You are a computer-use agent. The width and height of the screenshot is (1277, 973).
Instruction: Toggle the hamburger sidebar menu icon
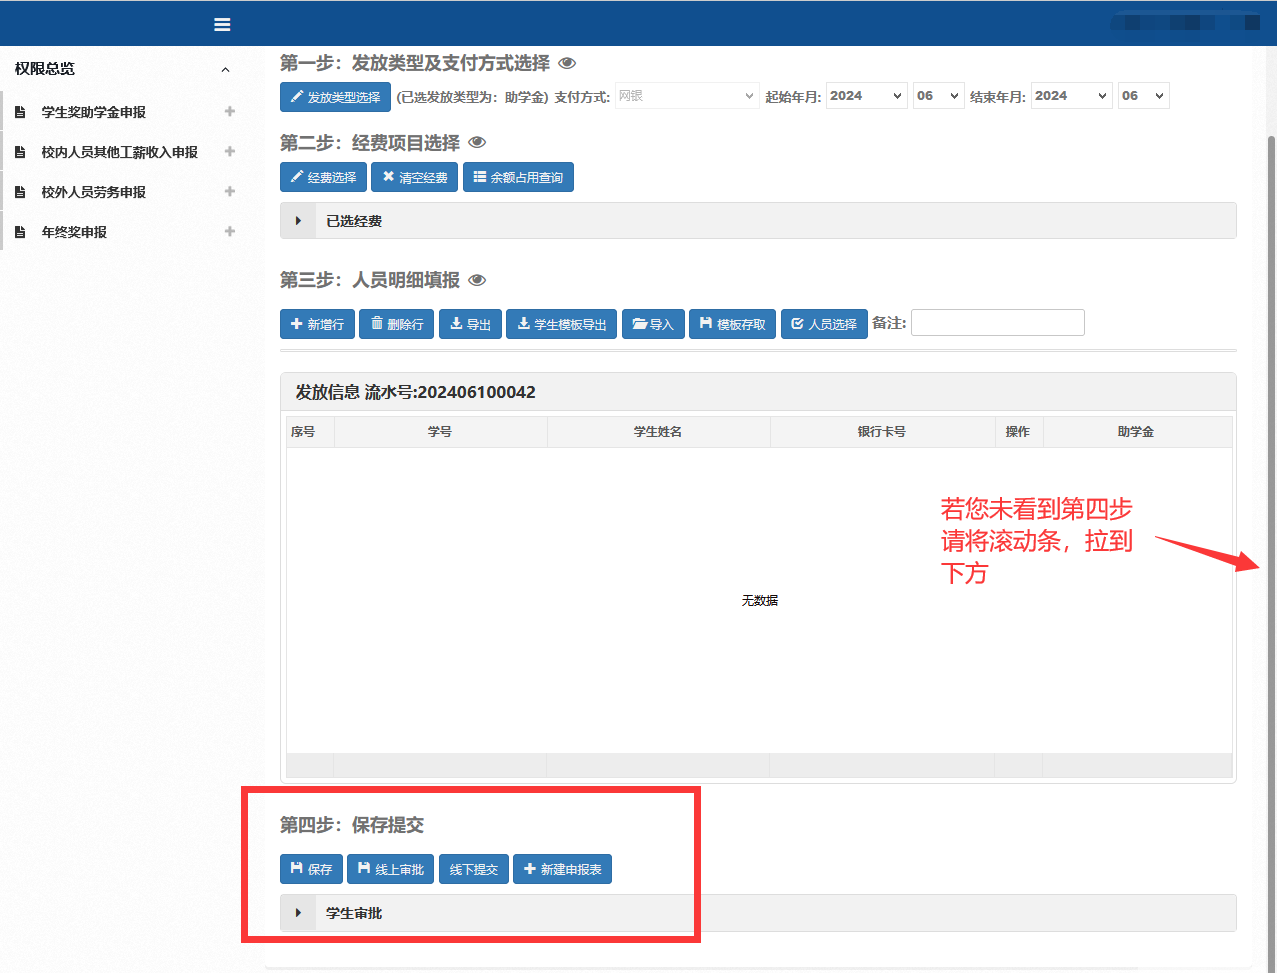click(222, 24)
